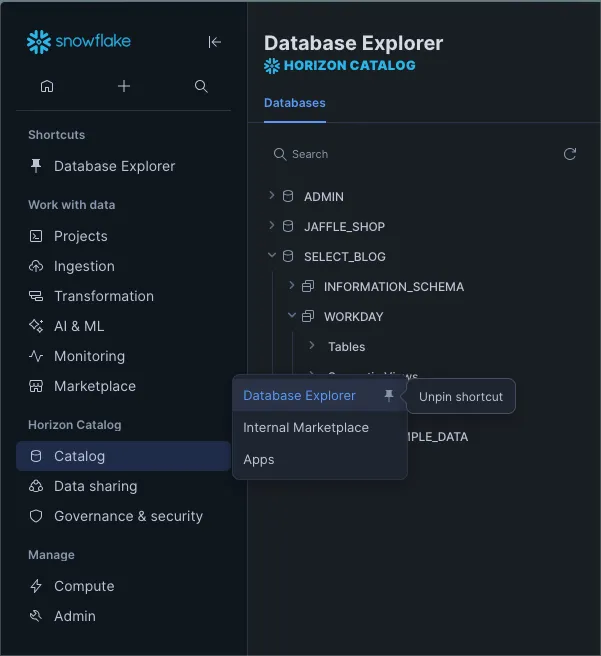Viewport: 601px width, 656px height.
Task: Open the sidebar search magnifier icon
Action: [x=201, y=86]
